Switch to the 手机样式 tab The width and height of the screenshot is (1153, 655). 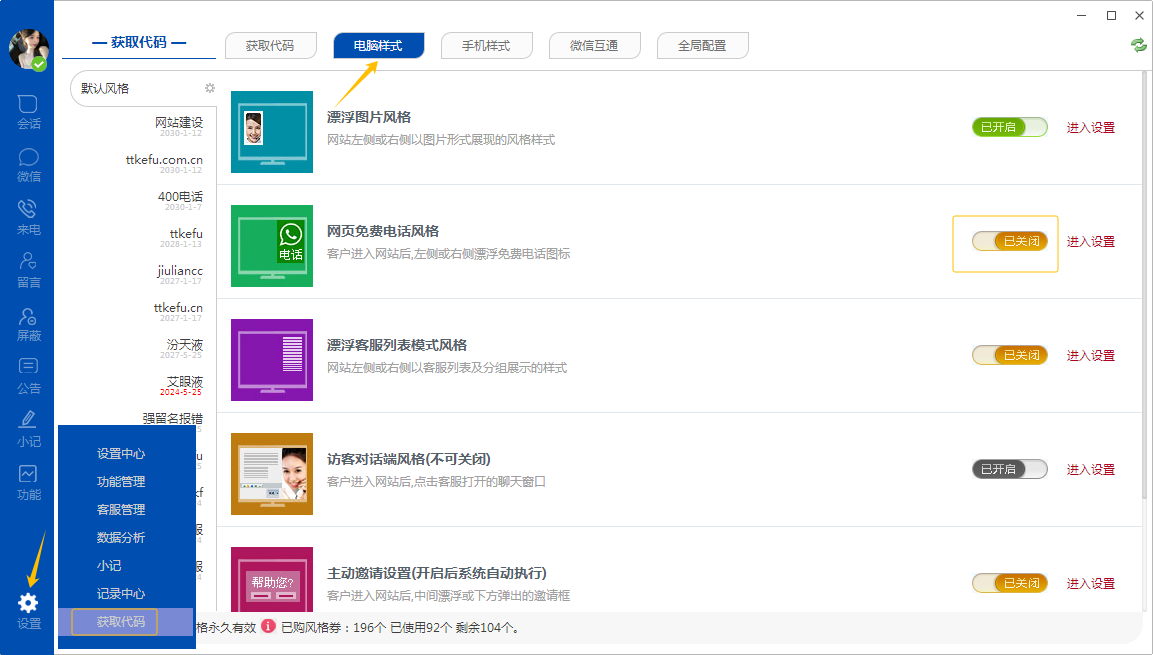[x=486, y=46]
